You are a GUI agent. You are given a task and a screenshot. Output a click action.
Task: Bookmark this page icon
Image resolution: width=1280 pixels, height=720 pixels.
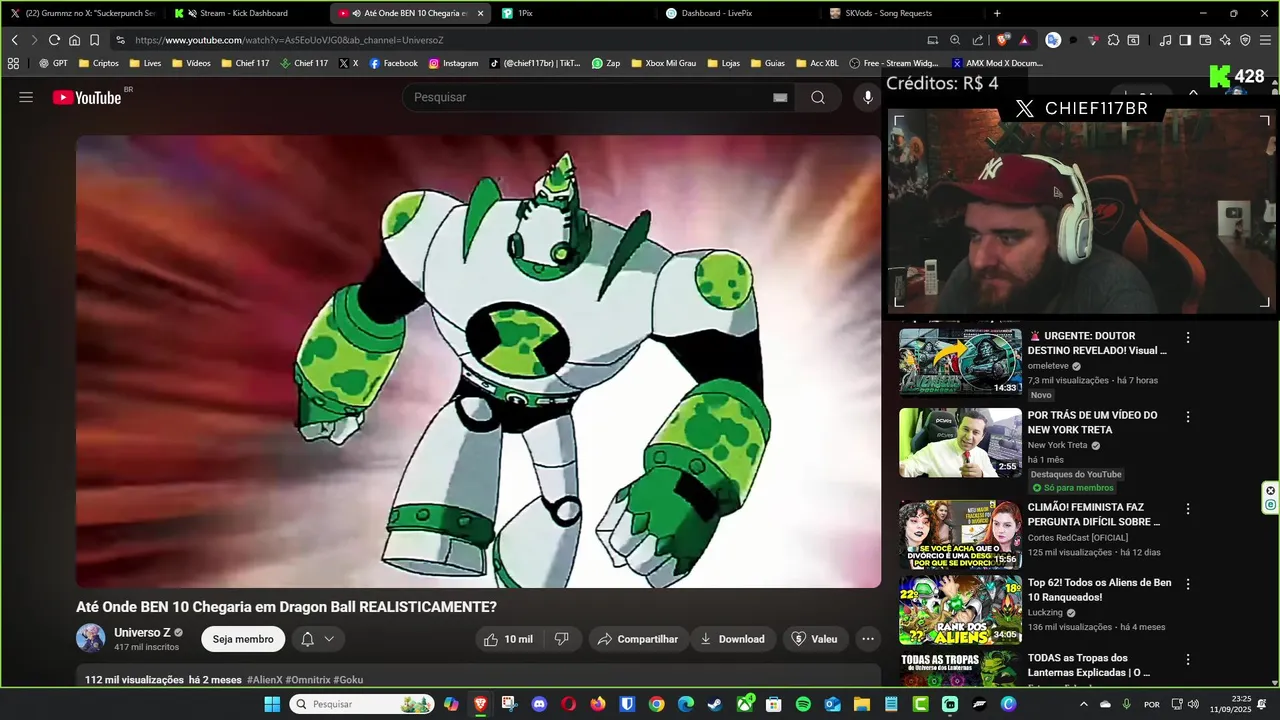(x=94, y=40)
